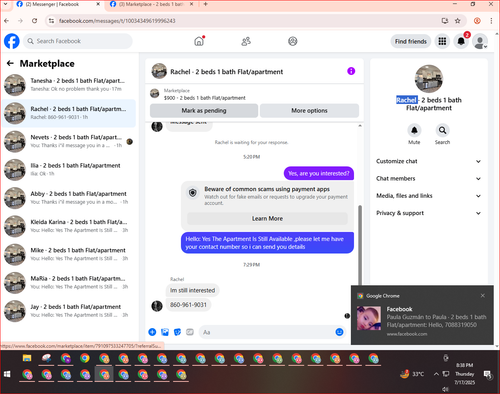This screenshot has height=394, width=500.
Task: Open the Mike conversation
Action: coord(69,254)
